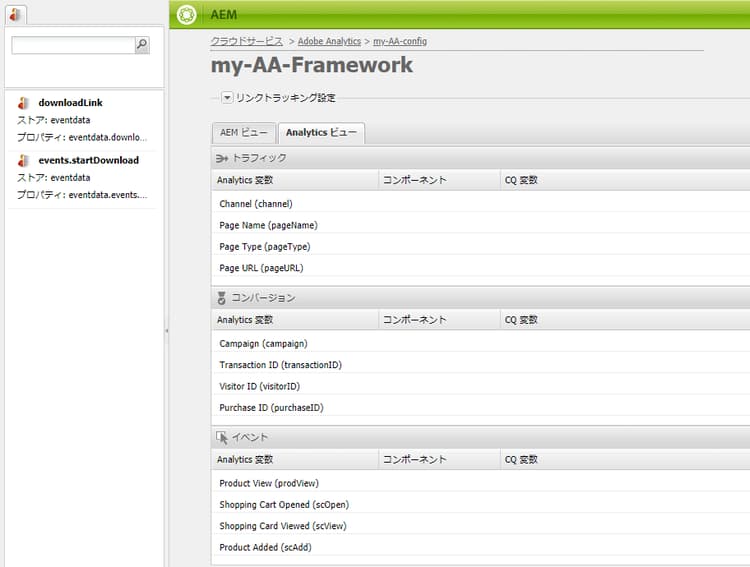Click Analytics variable header in conversion table

(x=295, y=320)
